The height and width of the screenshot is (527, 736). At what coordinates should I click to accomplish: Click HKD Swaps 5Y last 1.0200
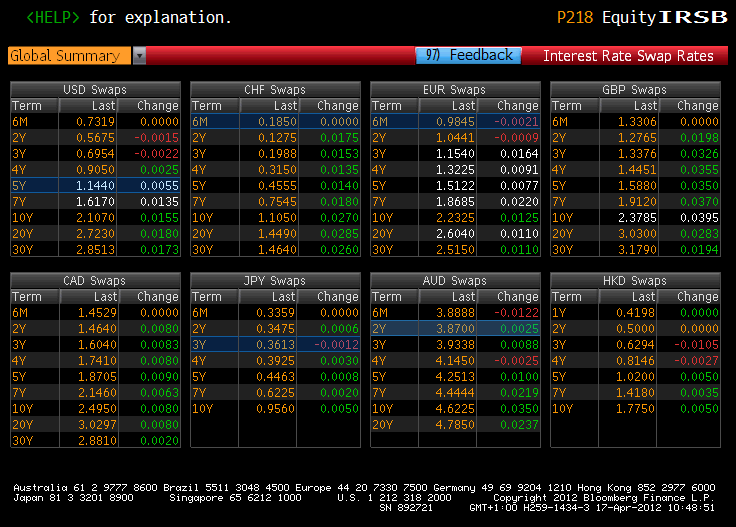tap(635, 376)
